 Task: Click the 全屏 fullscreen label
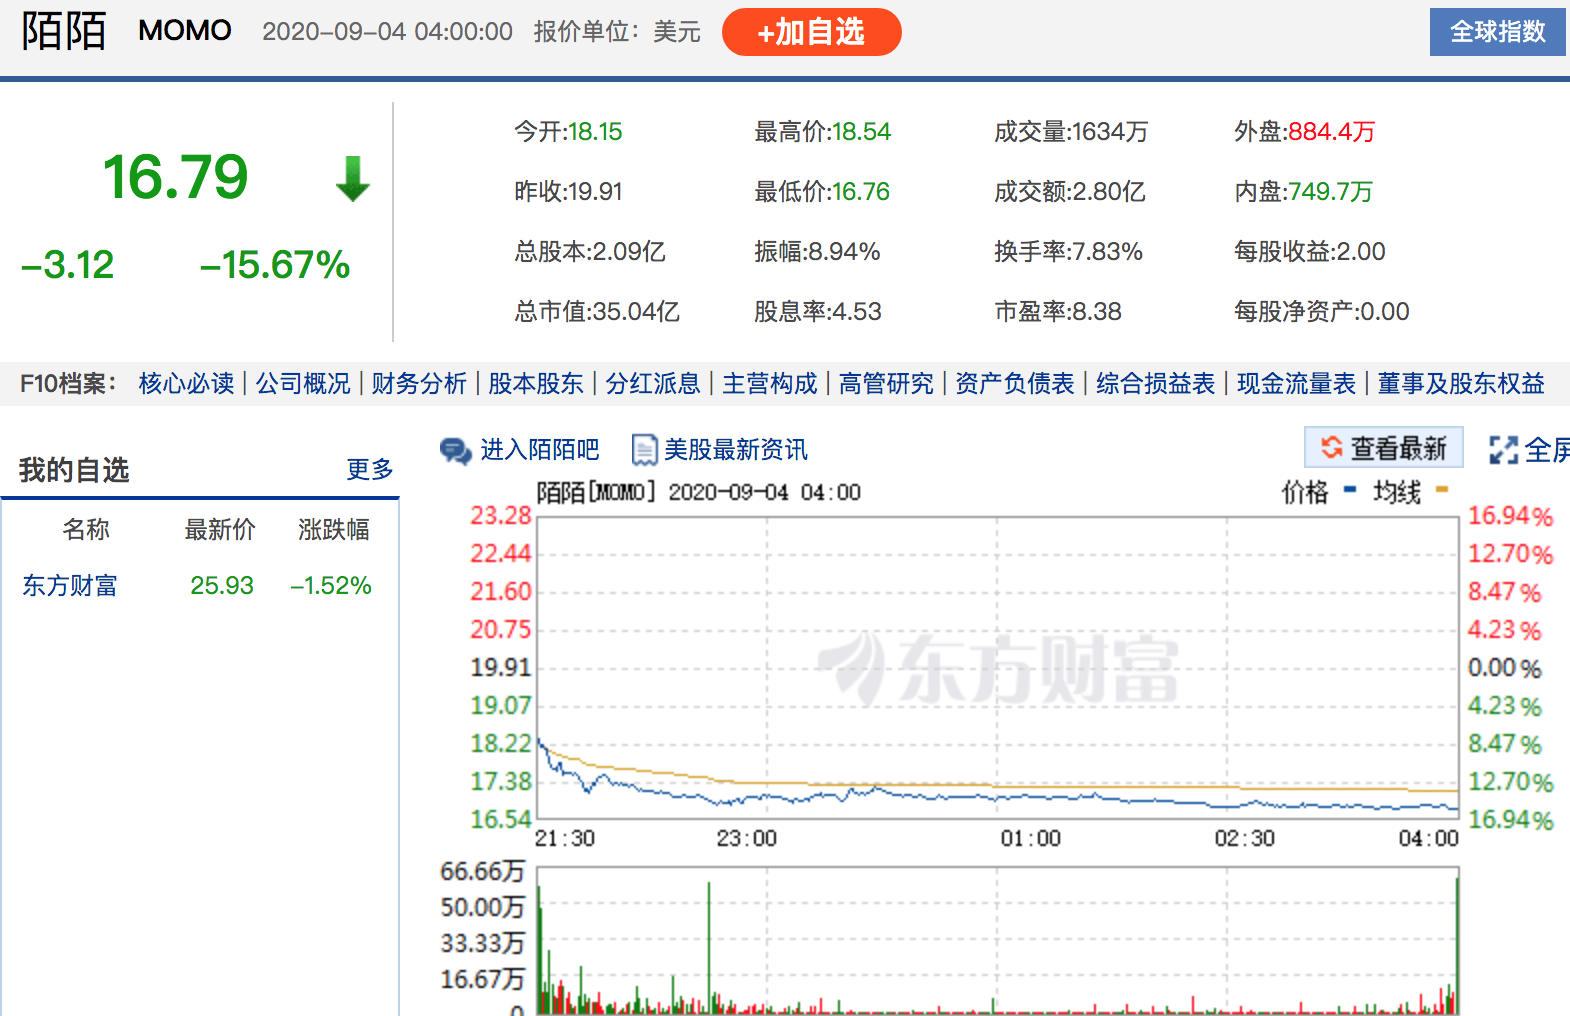click(x=1547, y=450)
